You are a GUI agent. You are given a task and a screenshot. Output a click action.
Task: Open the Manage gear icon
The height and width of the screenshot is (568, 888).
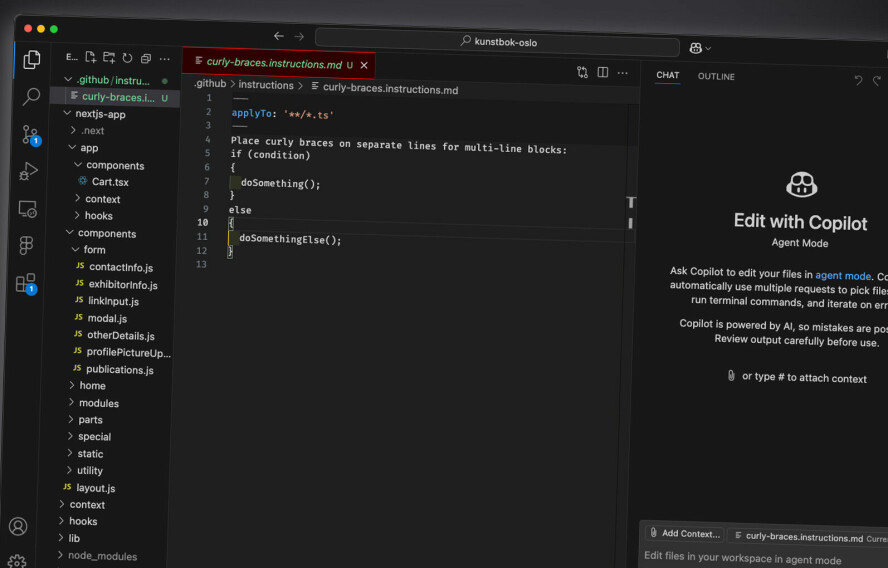17,561
